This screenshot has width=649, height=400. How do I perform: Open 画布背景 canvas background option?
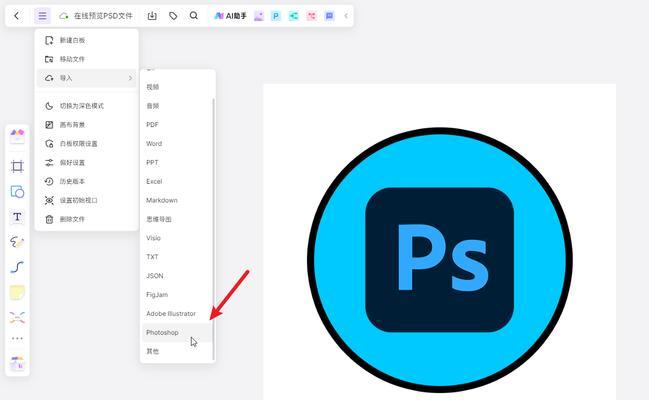point(87,125)
